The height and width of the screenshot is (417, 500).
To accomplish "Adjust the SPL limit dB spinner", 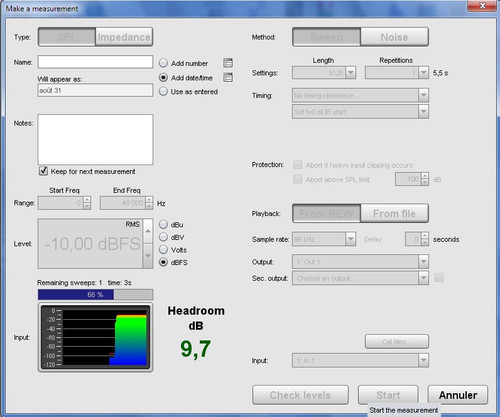I will [425, 179].
